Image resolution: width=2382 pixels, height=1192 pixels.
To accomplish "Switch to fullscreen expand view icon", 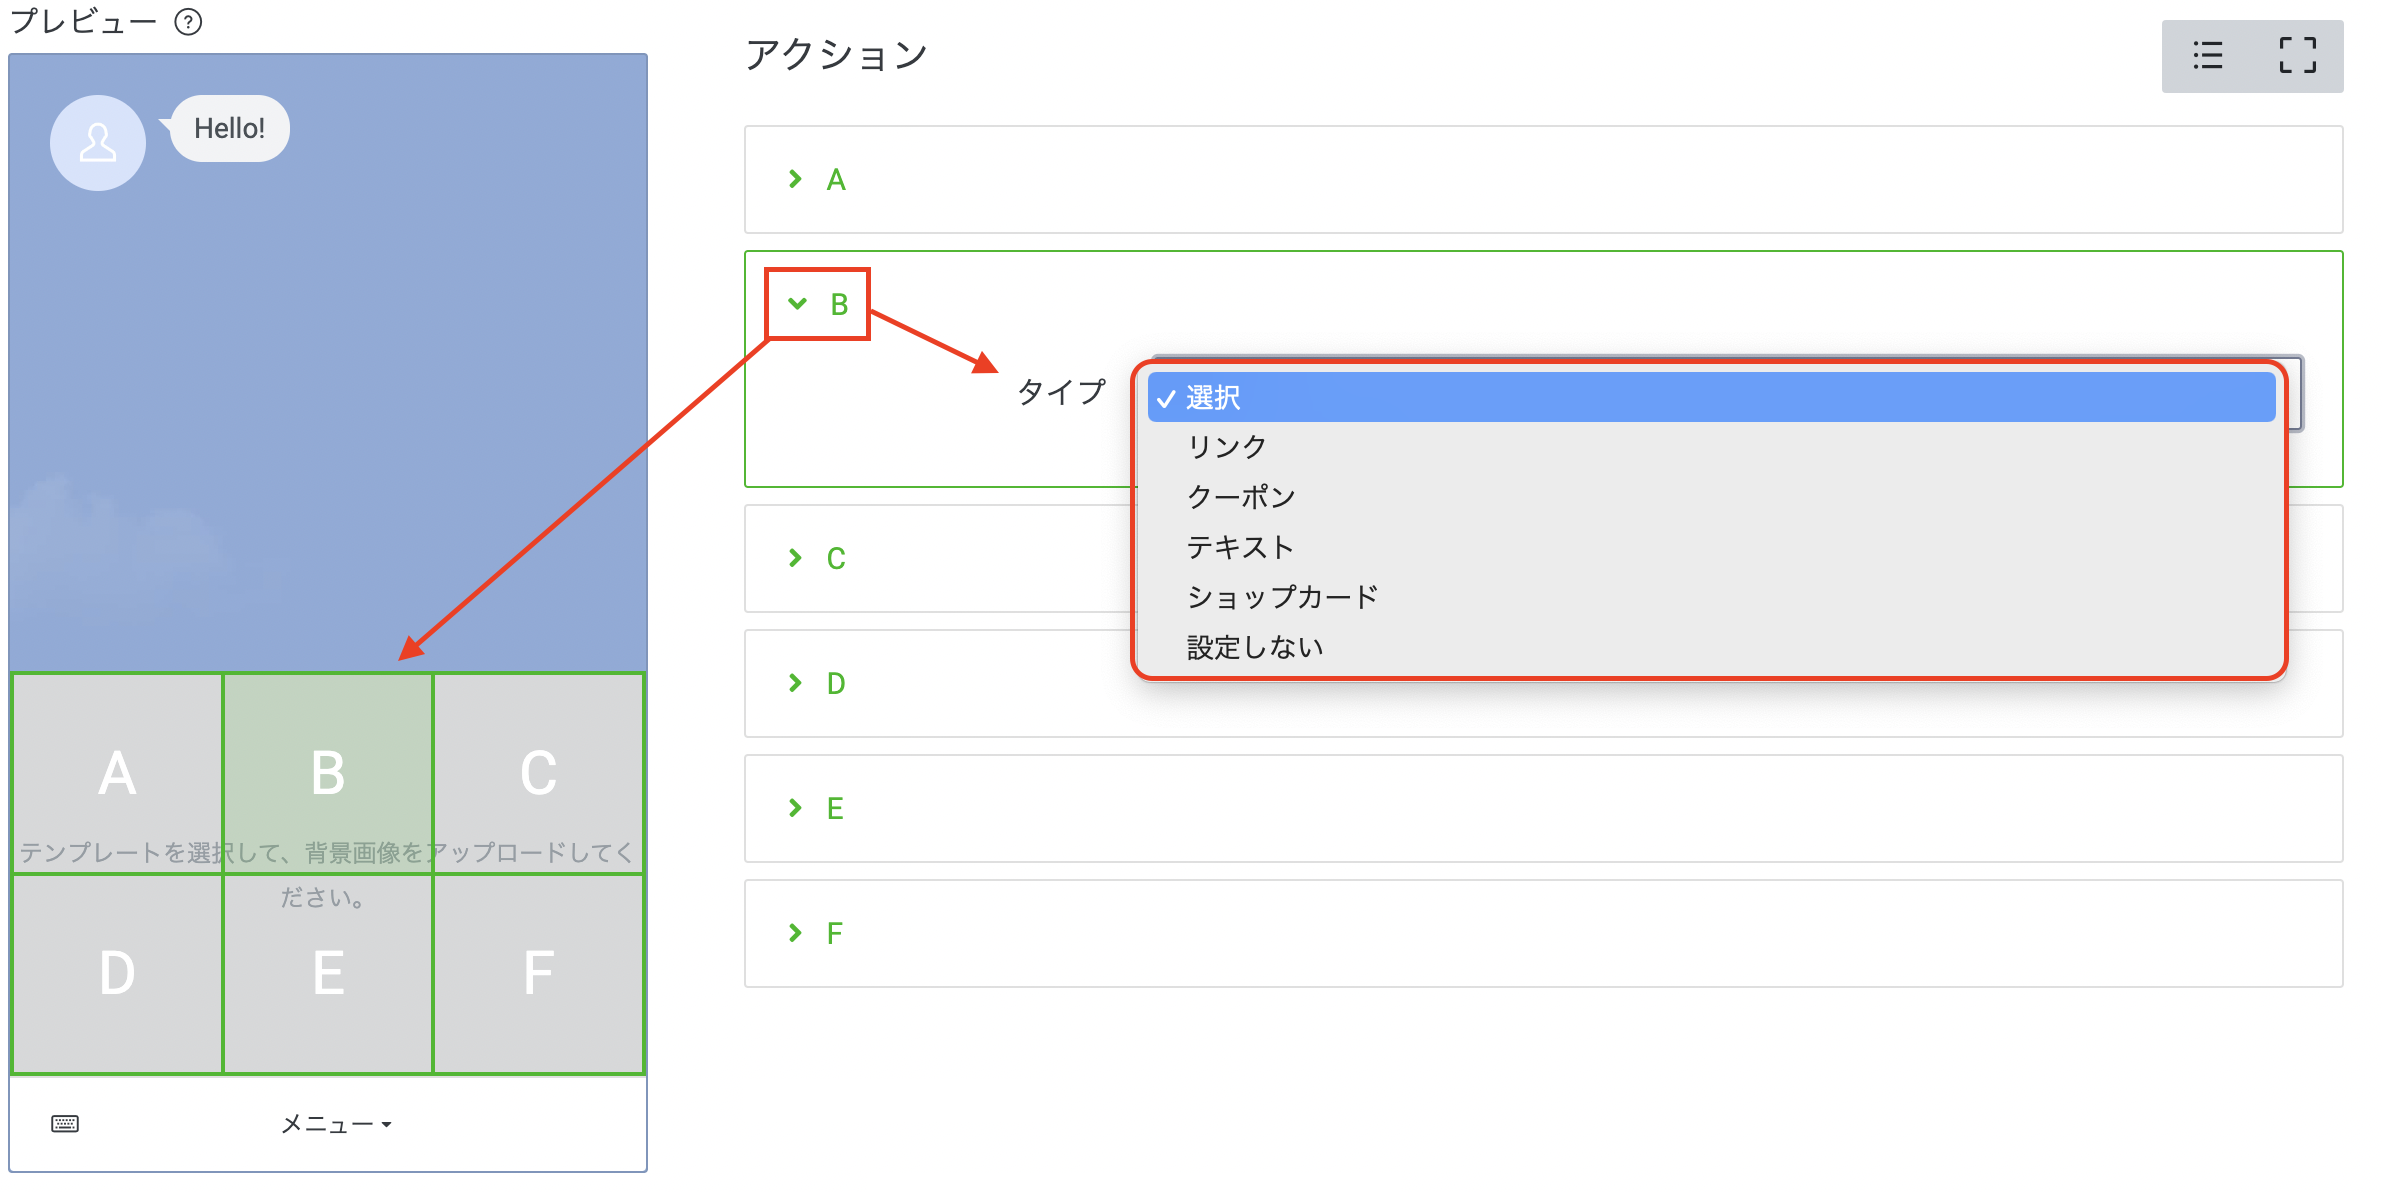I will tap(2297, 55).
